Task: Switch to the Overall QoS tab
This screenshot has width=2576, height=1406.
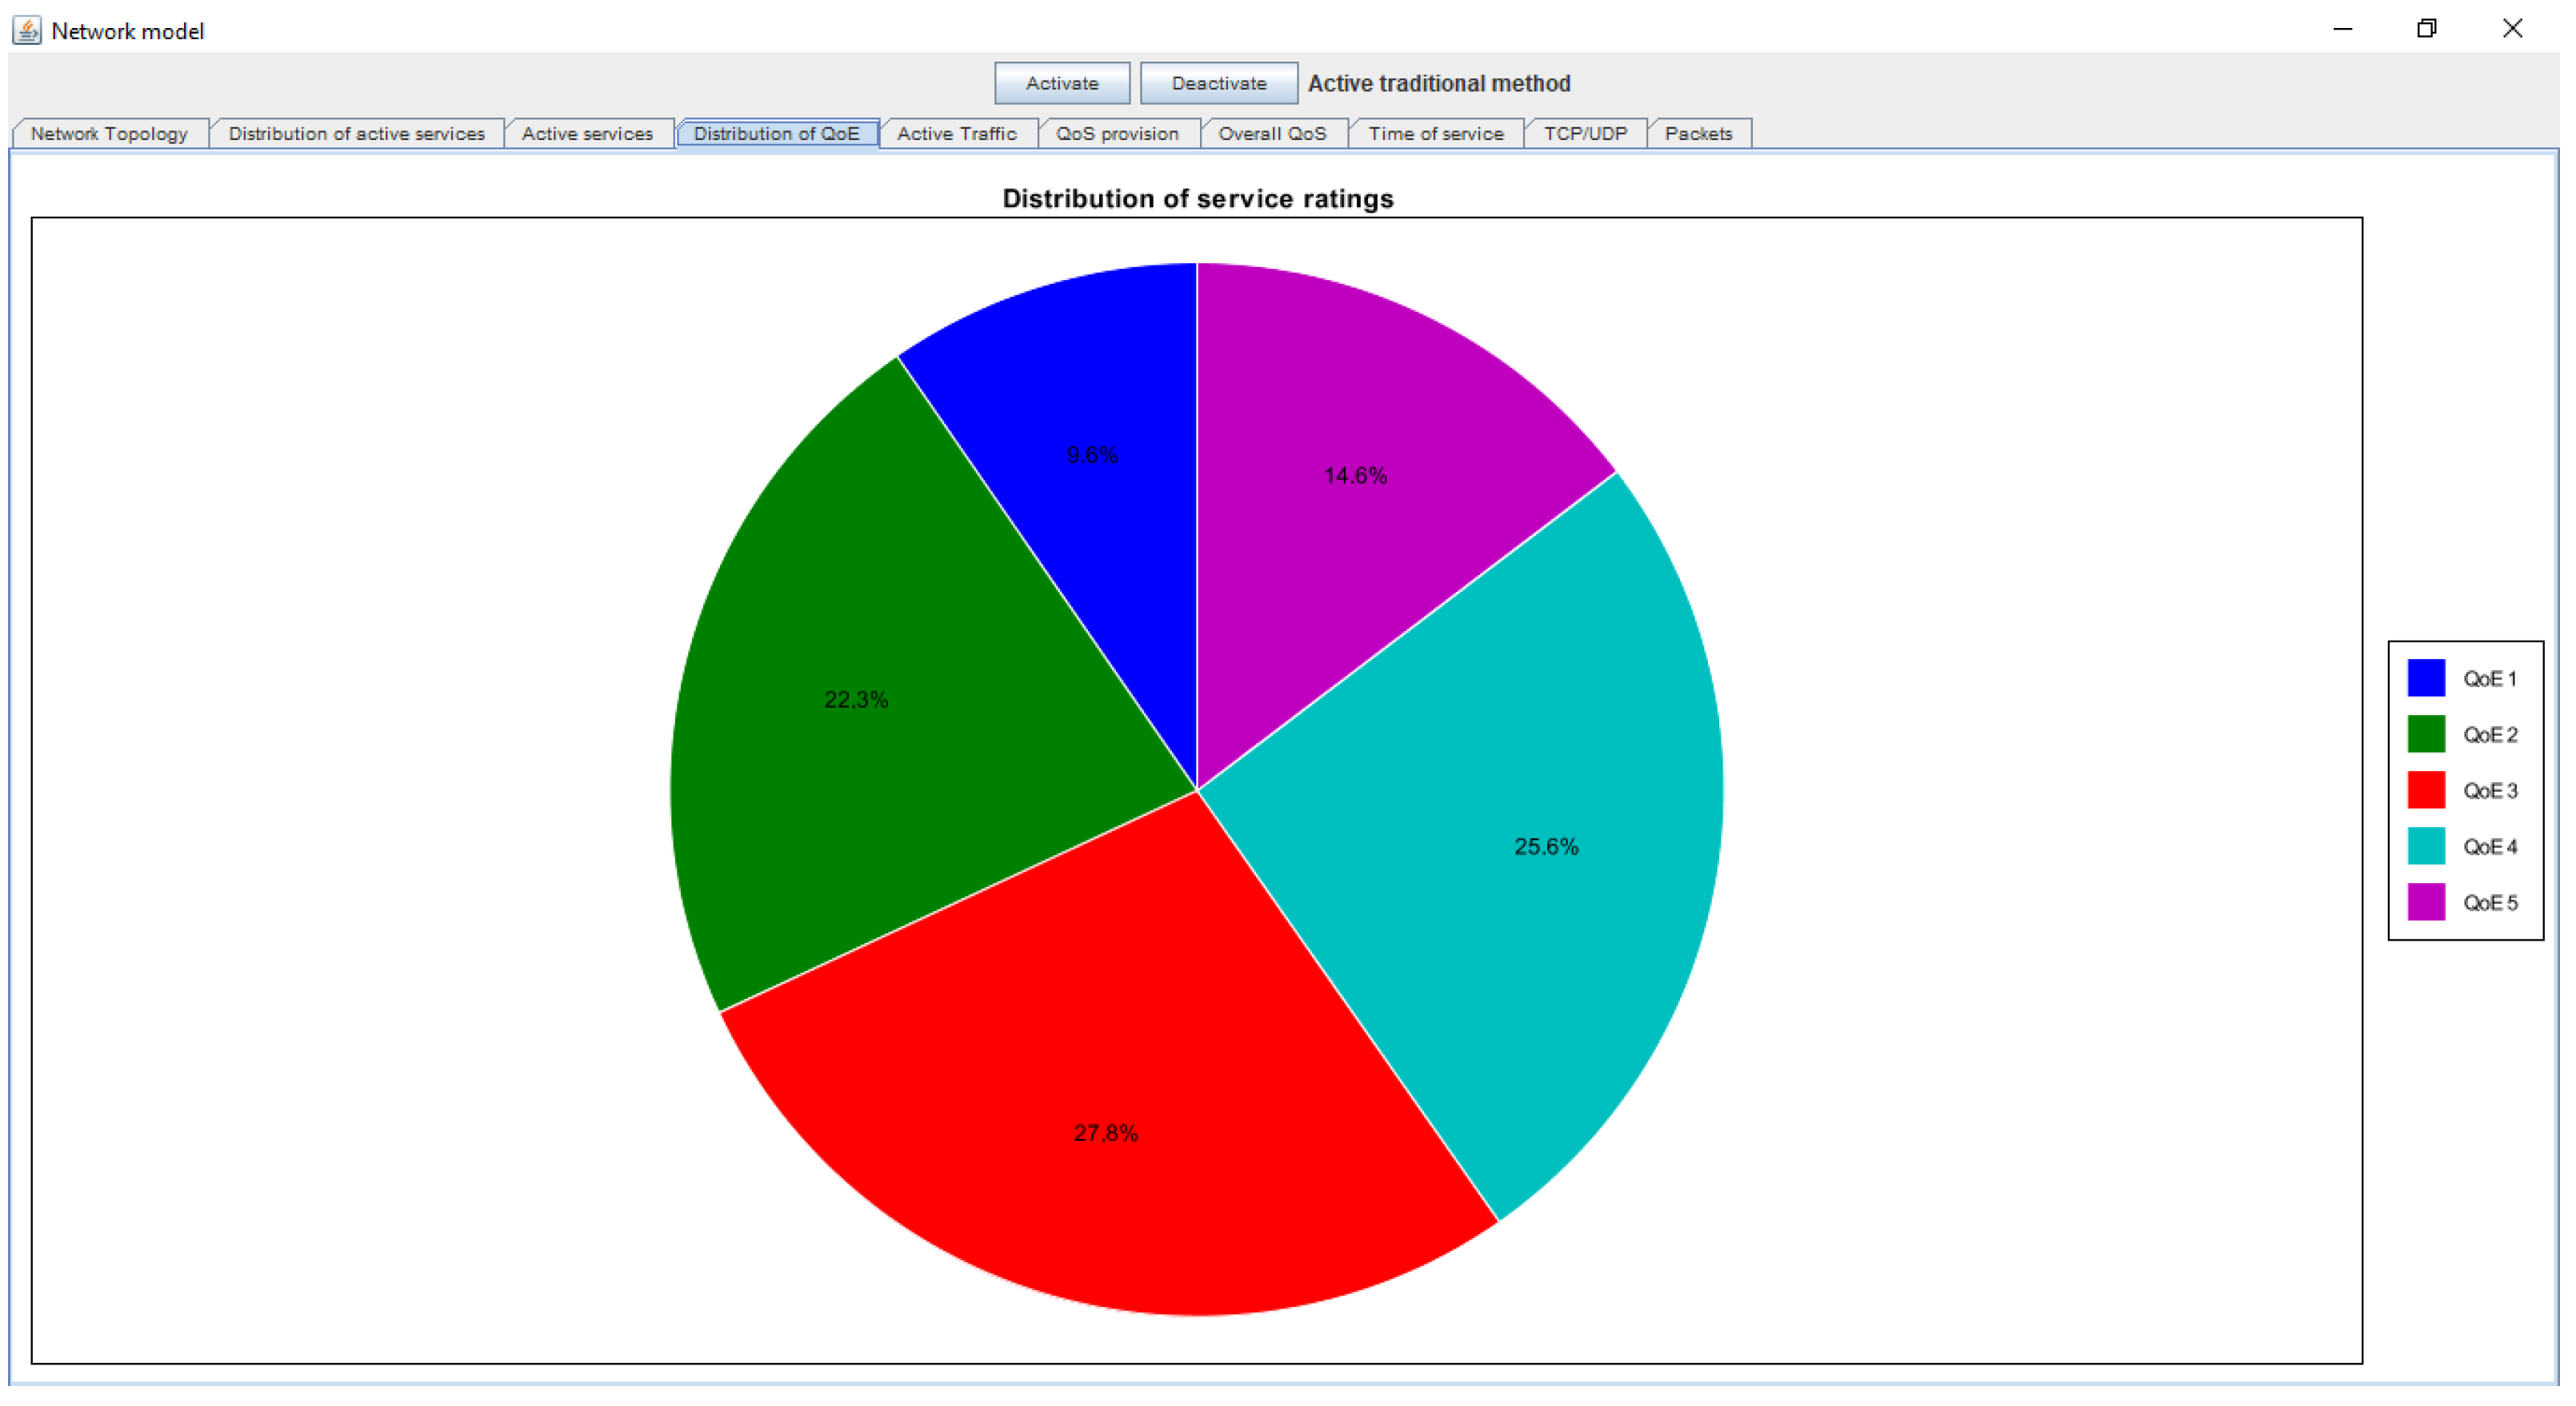Action: click(x=1272, y=134)
